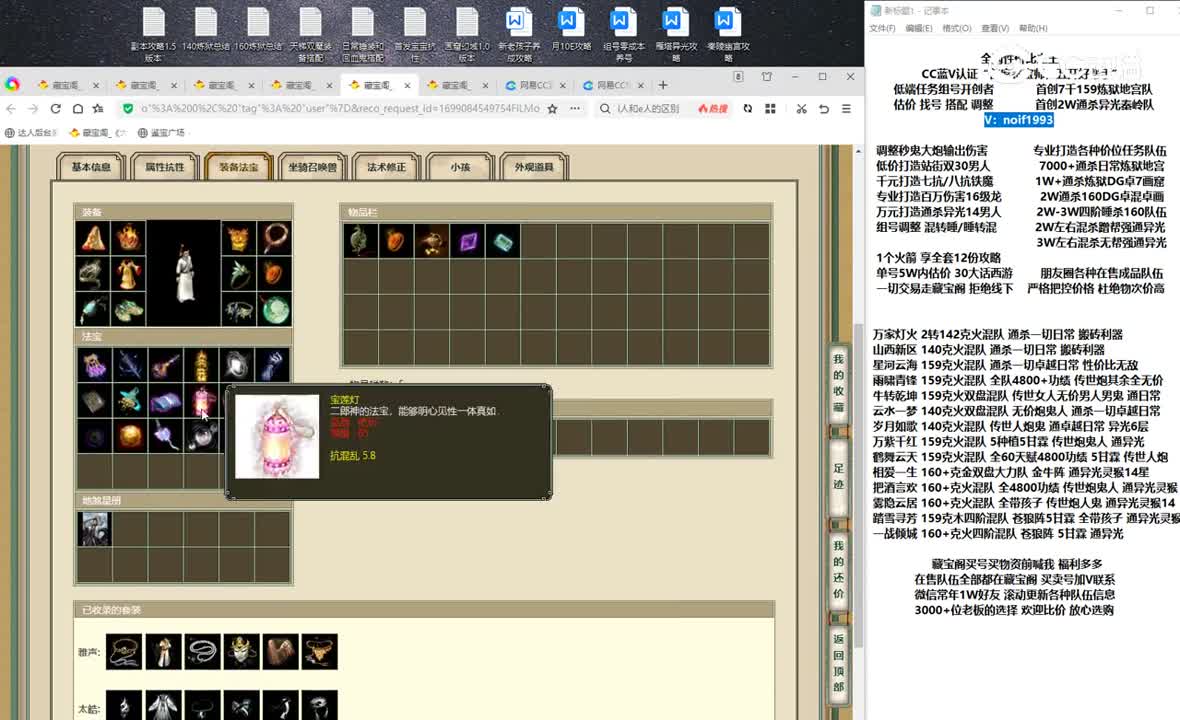Open the 坐骑召唤兽 tab
1180x720 pixels.
click(312, 167)
